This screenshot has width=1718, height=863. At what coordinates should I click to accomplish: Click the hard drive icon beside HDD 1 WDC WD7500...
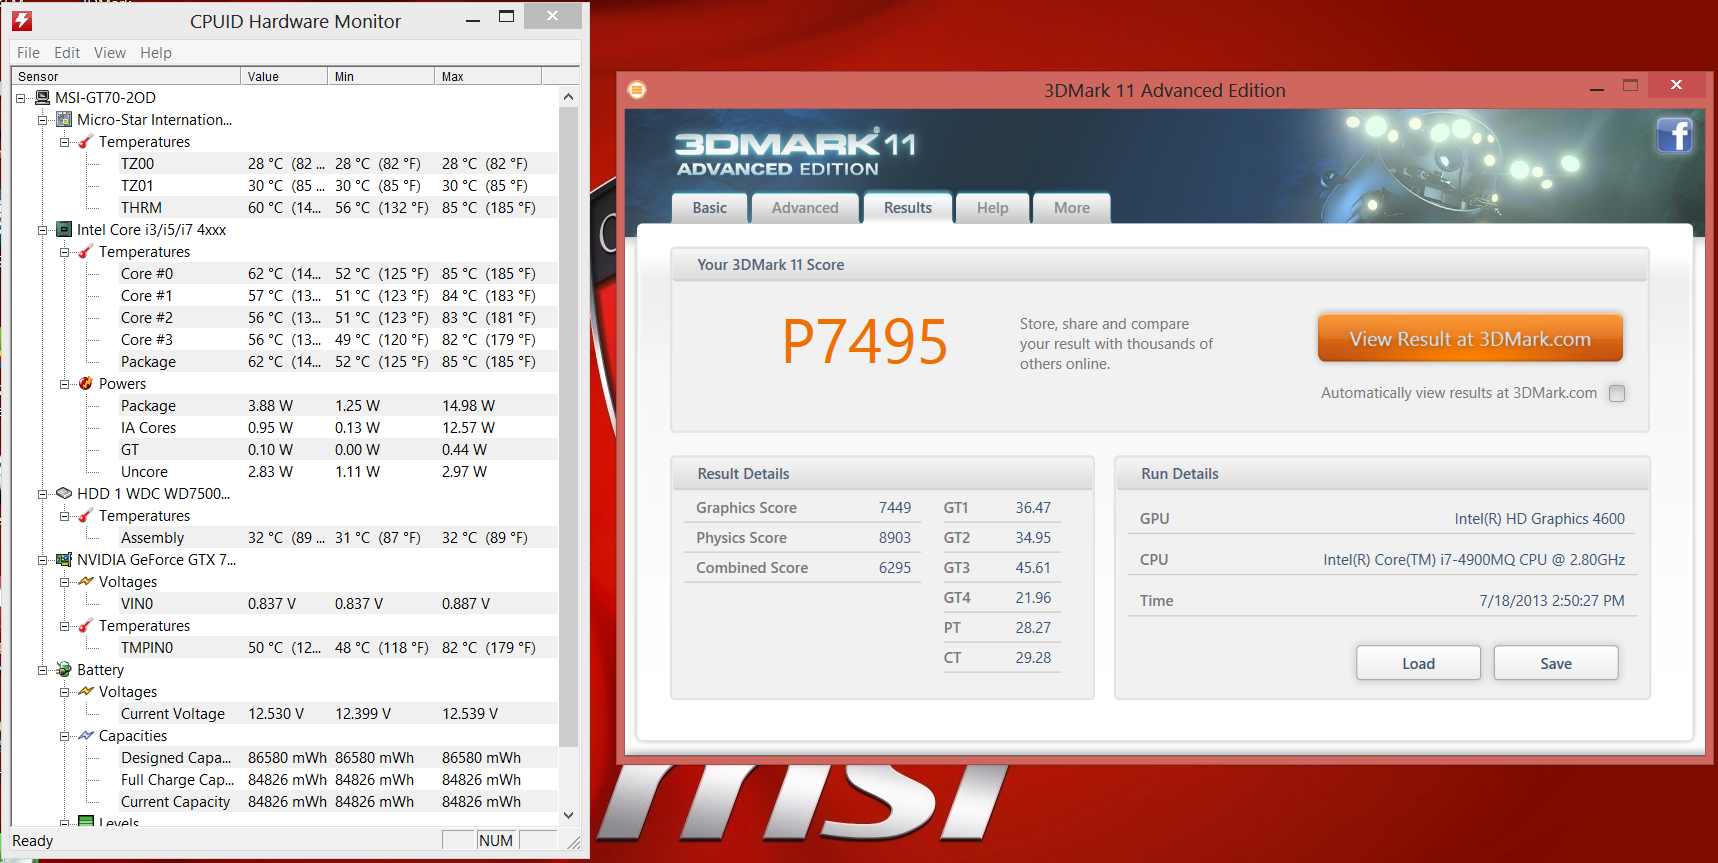(64, 493)
